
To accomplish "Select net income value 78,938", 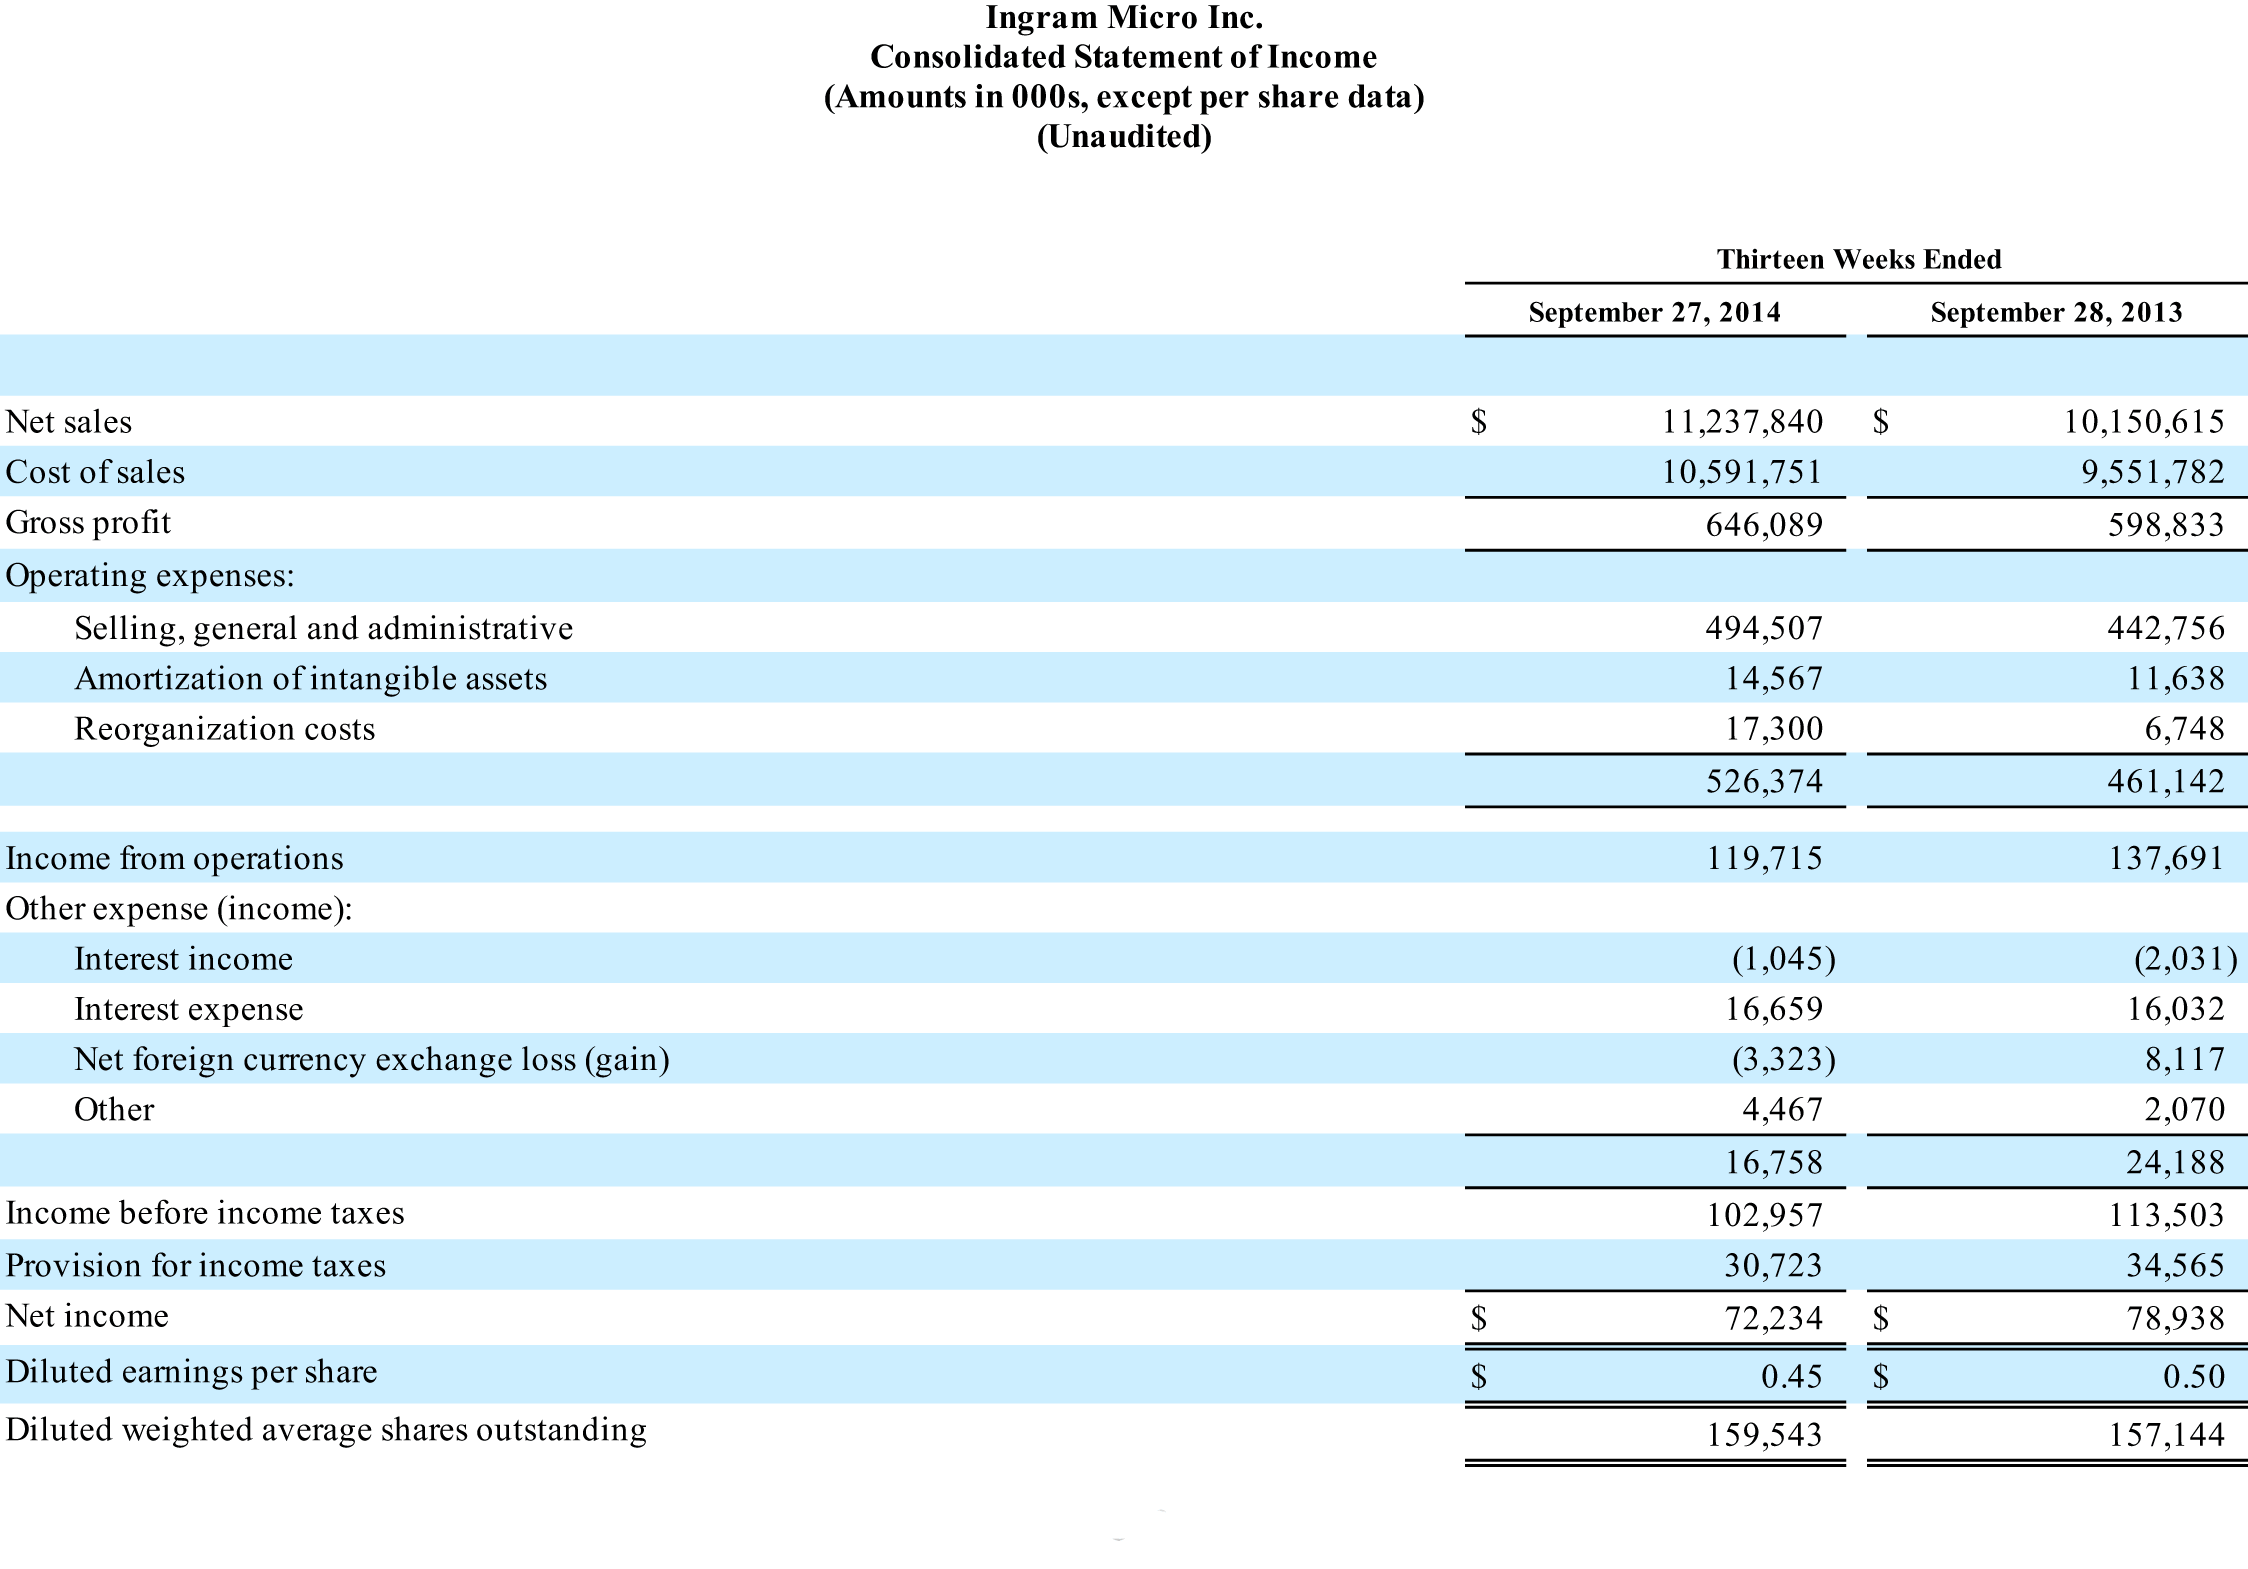I will point(2177,1318).
